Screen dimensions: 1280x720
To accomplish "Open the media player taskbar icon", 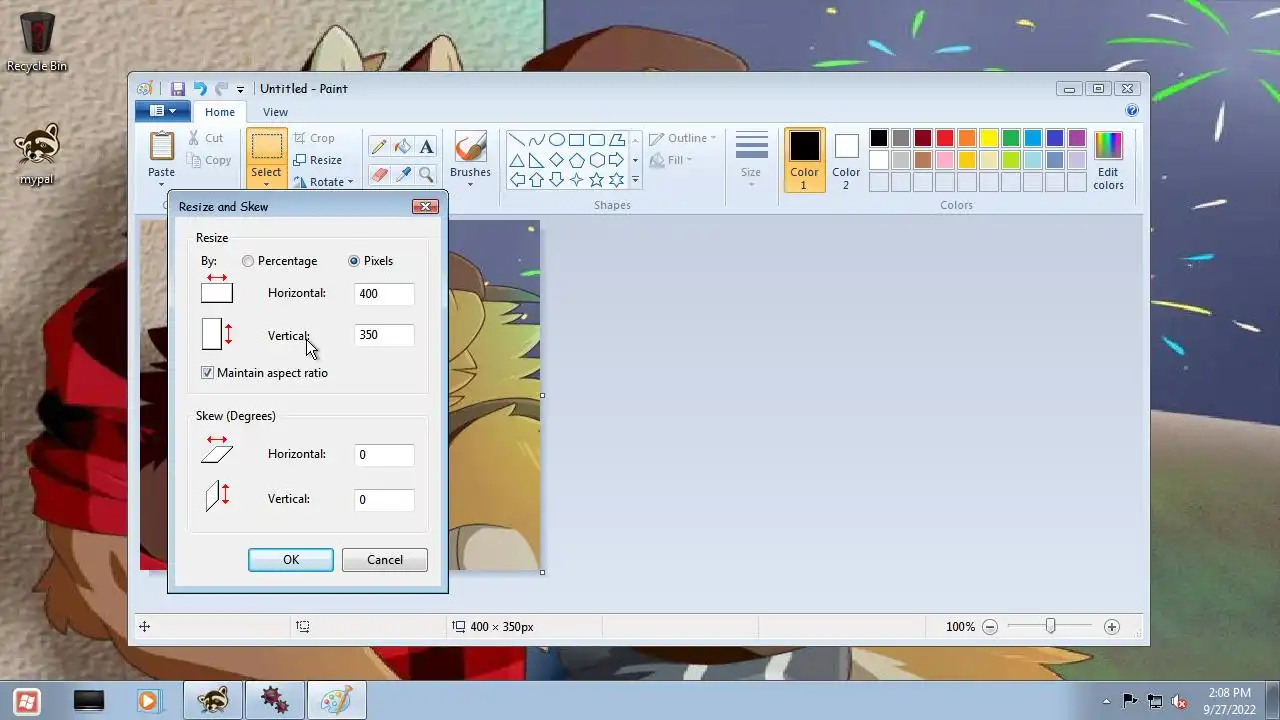I will (148, 700).
